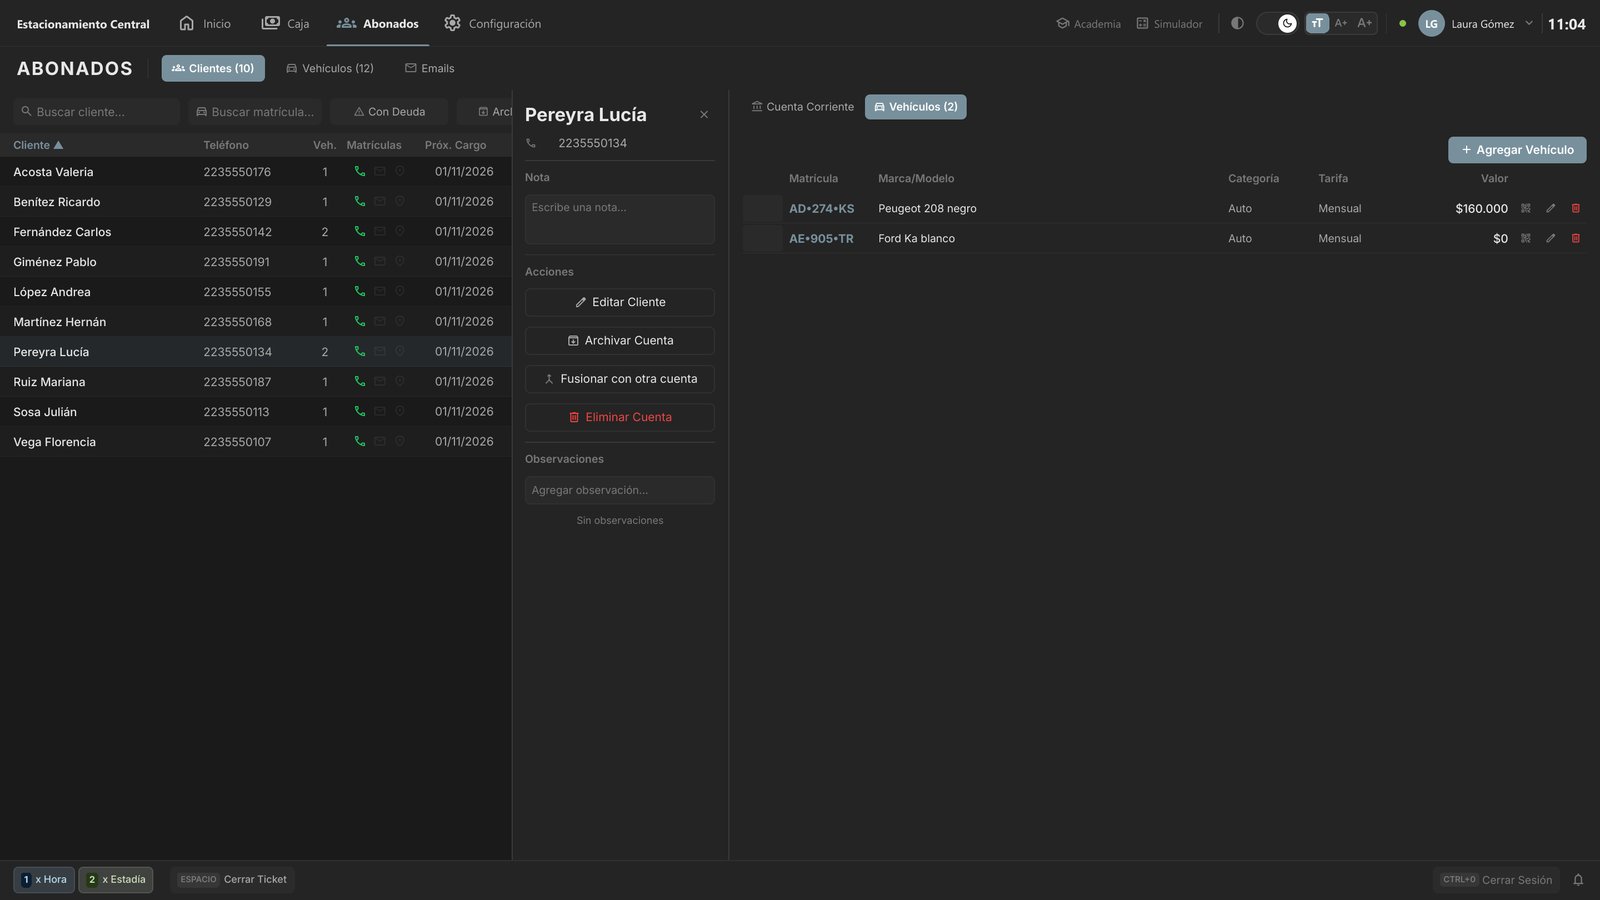Sort the list by Cliente column header
Screen dimensions: 1600x900
click(38, 145)
